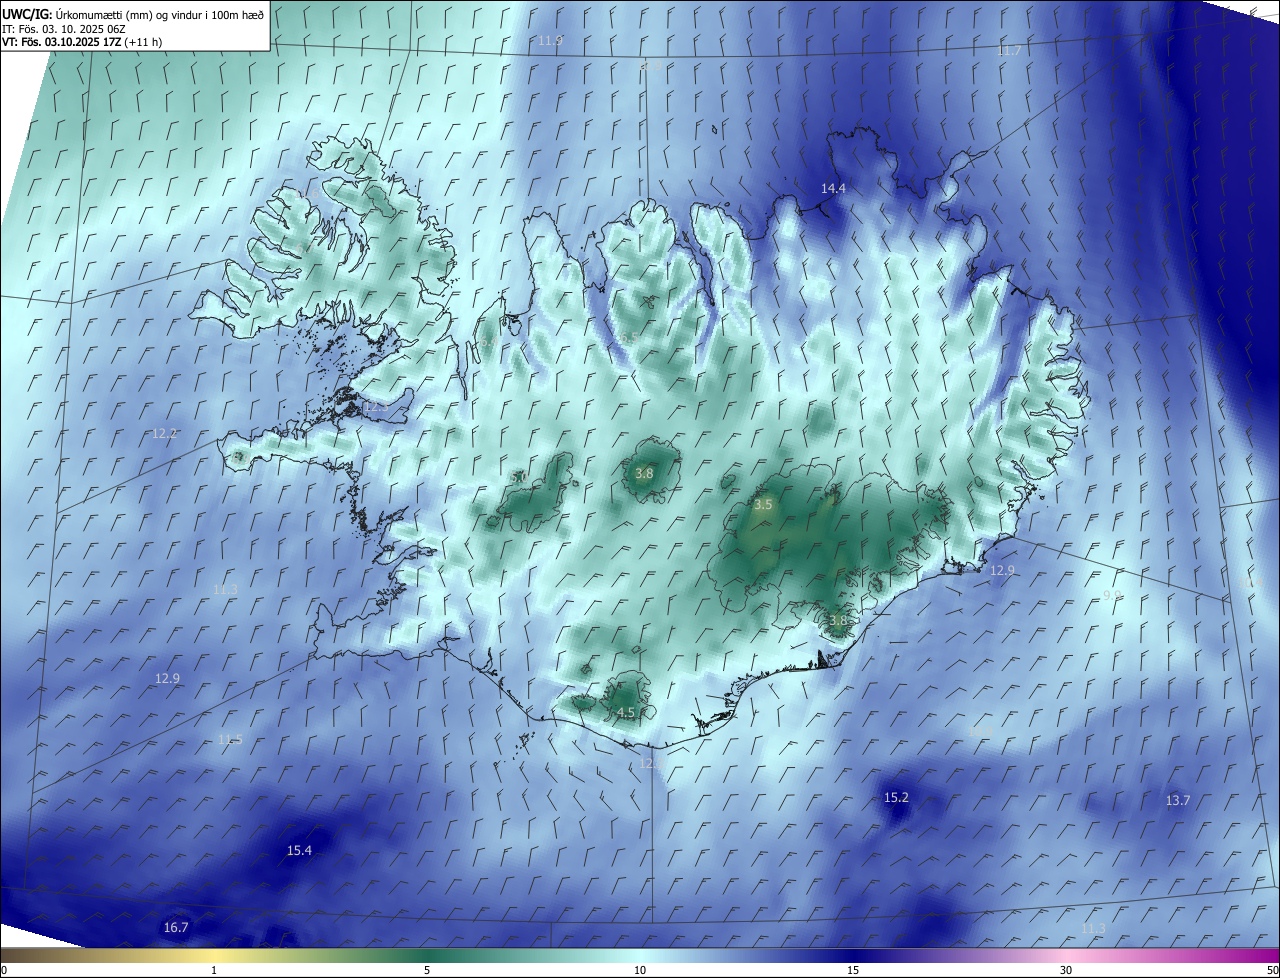Click the 15.2 value over the sea
Viewport: 1280px width, 978px height.
coord(896,797)
